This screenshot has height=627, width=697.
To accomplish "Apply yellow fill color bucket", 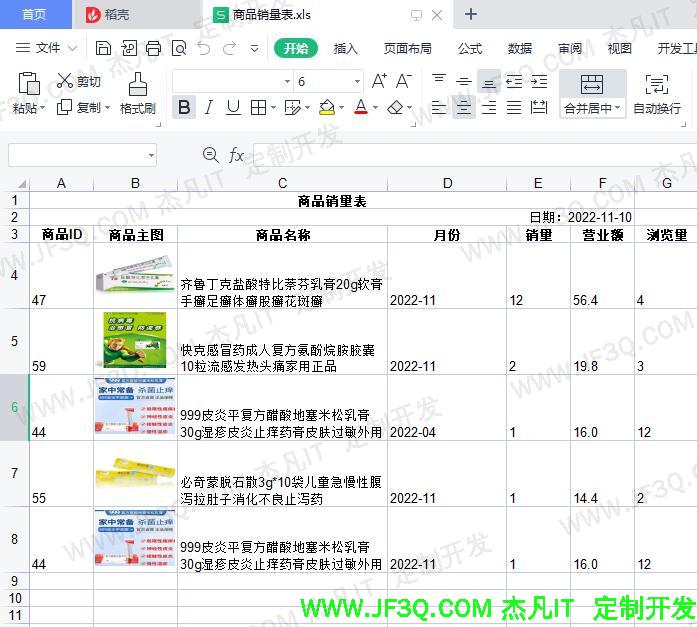I will (x=327, y=107).
